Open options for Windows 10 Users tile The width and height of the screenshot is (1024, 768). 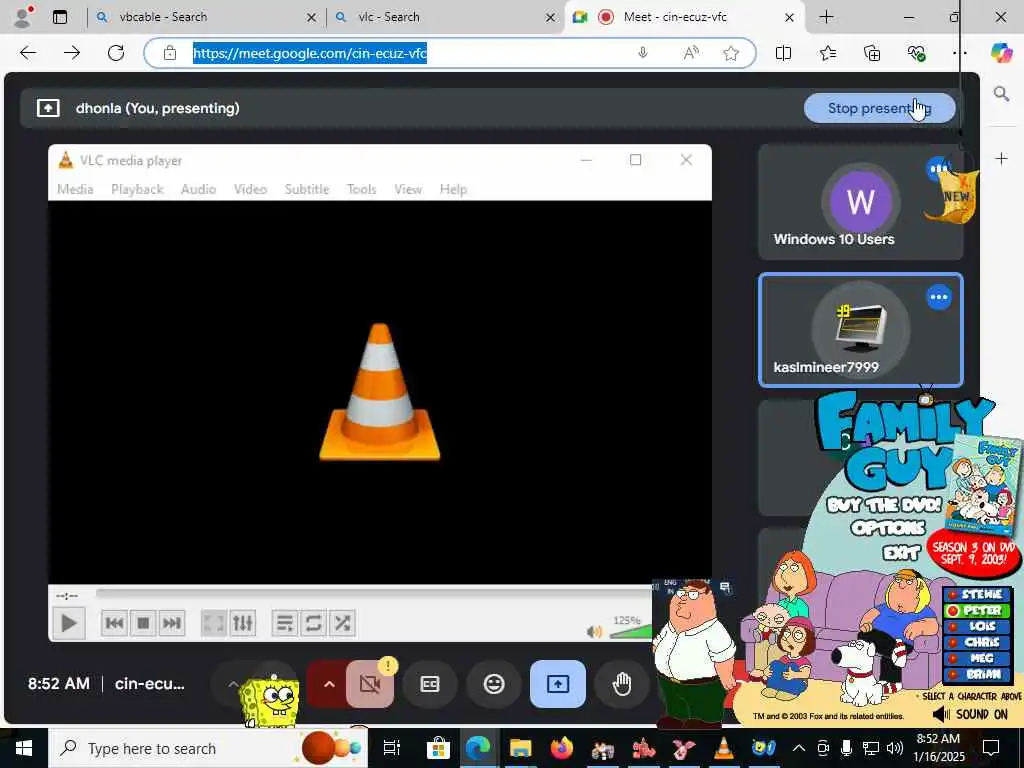pos(938,168)
